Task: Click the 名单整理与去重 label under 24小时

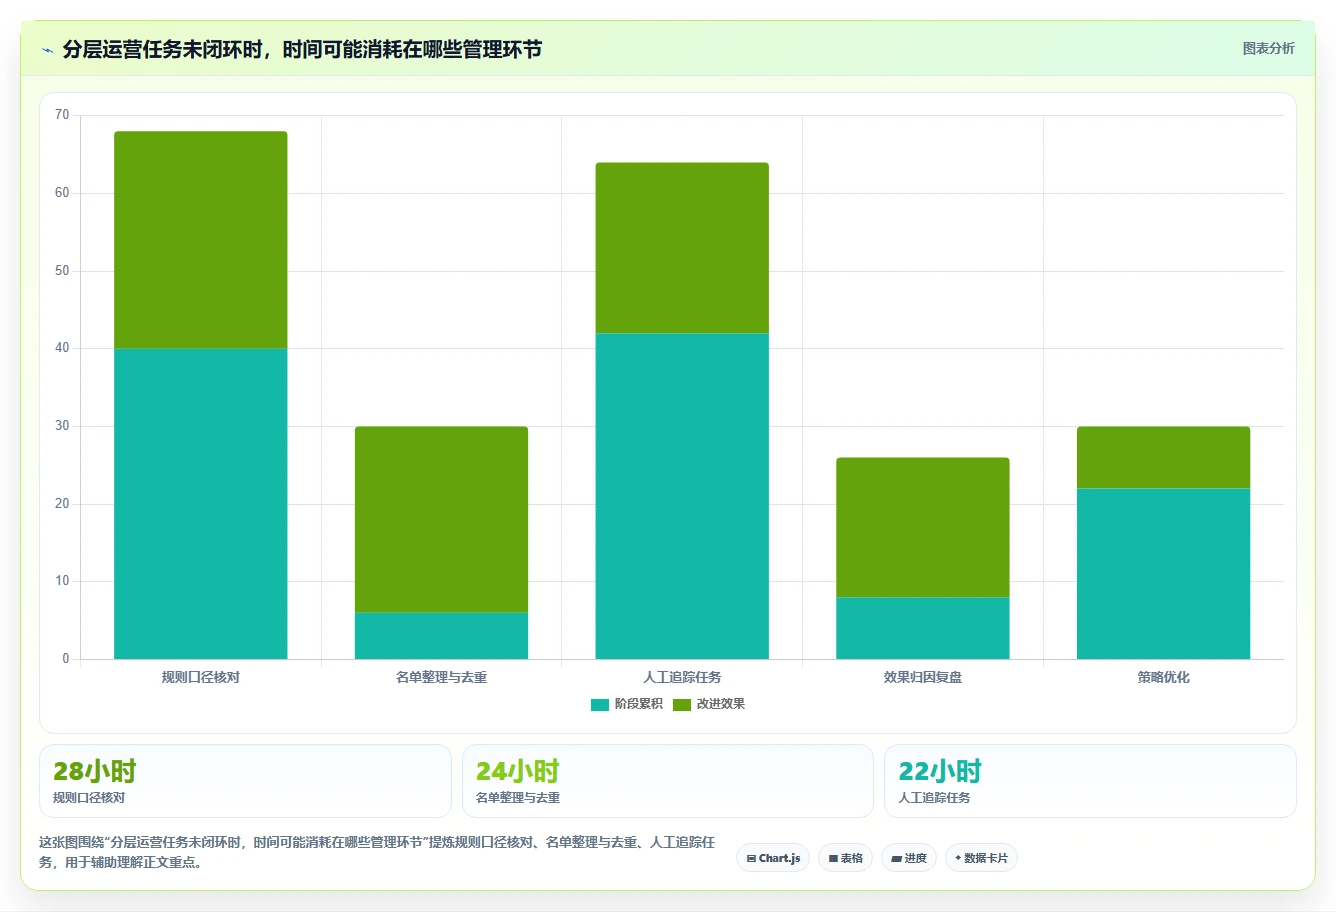Action: (518, 798)
